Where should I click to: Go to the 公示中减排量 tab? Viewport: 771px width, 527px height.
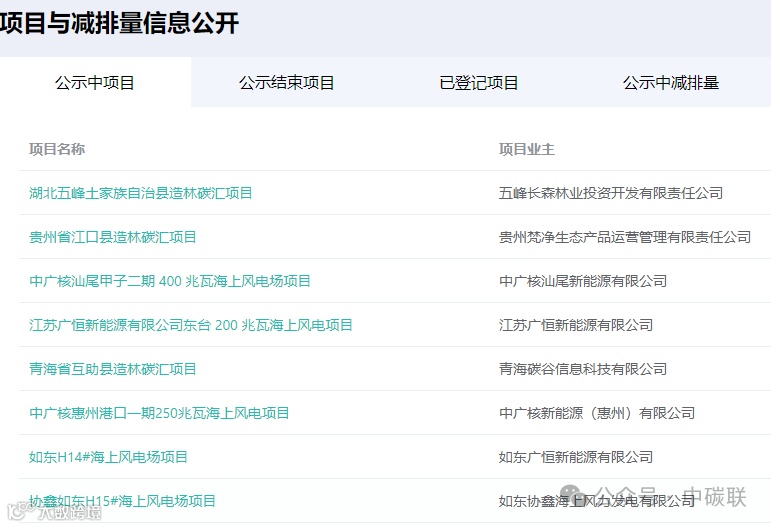coord(671,83)
